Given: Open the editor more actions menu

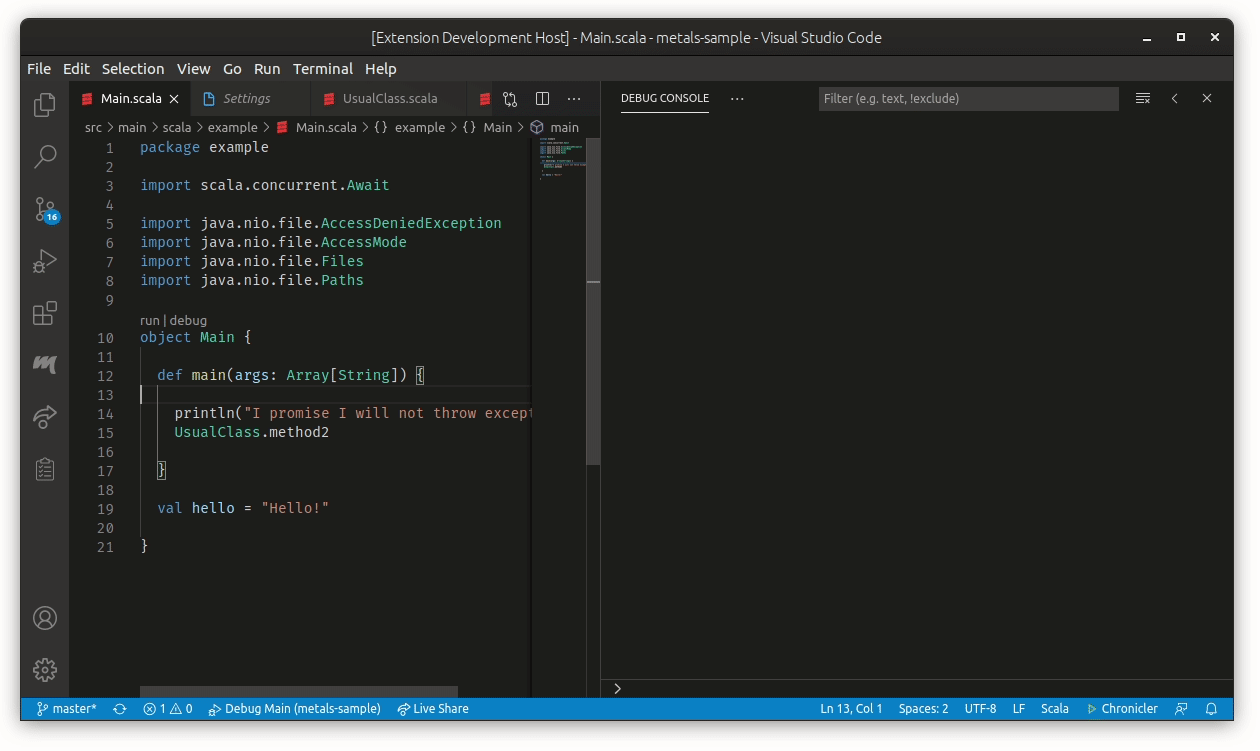Looking at the screenshot, I should tap(574, 98).
